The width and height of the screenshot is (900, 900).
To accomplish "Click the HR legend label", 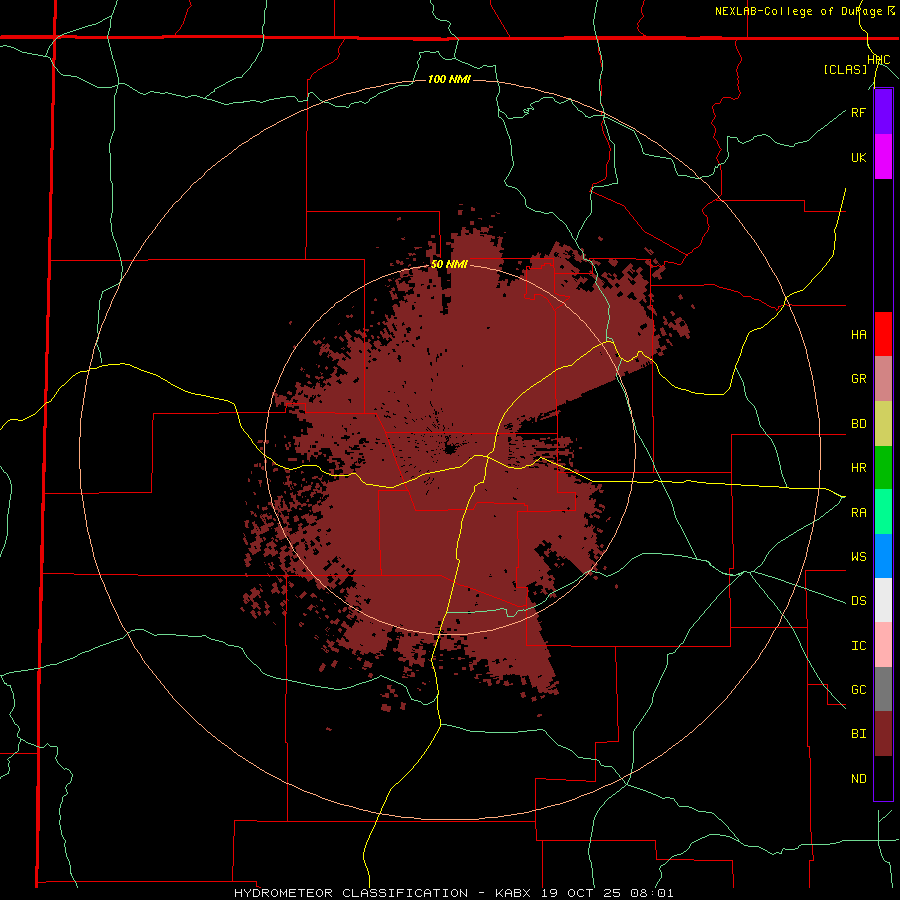I will click(858, 468).
